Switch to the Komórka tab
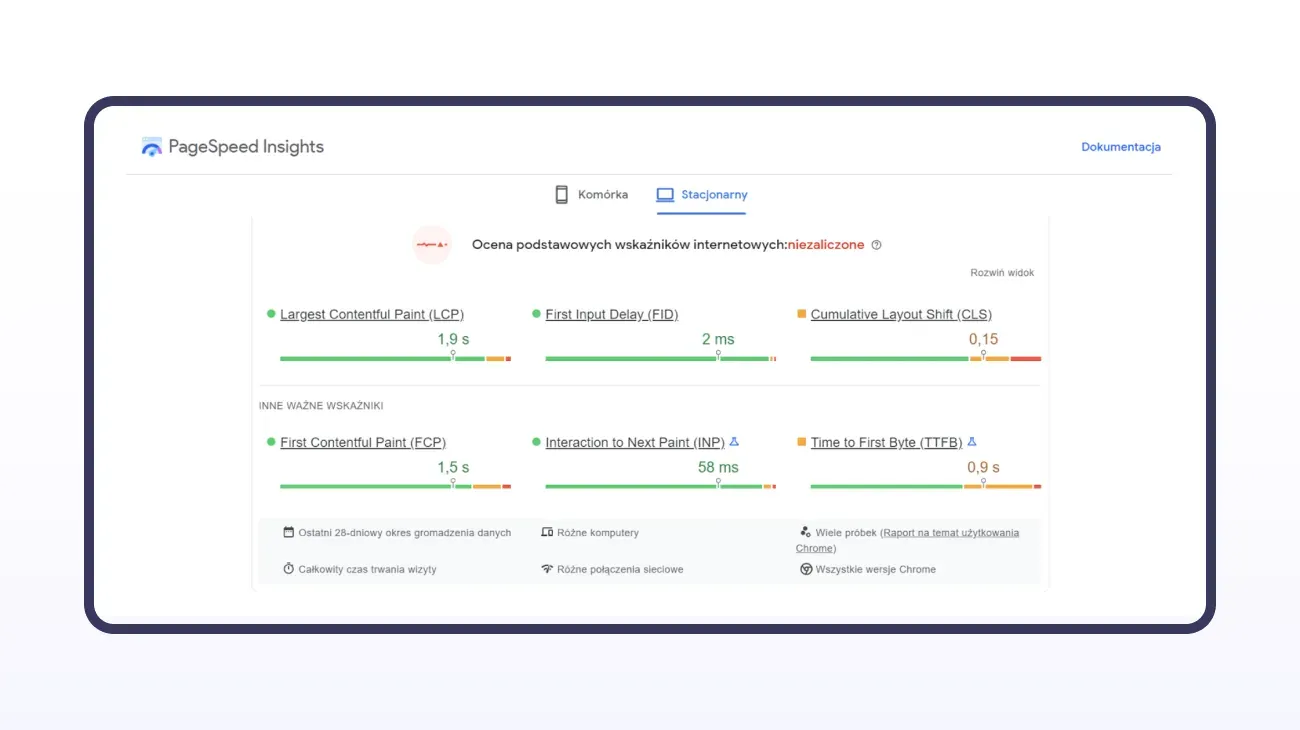Screen dimensions: 1300x730 pyautogui.click(x=591, y=195)
